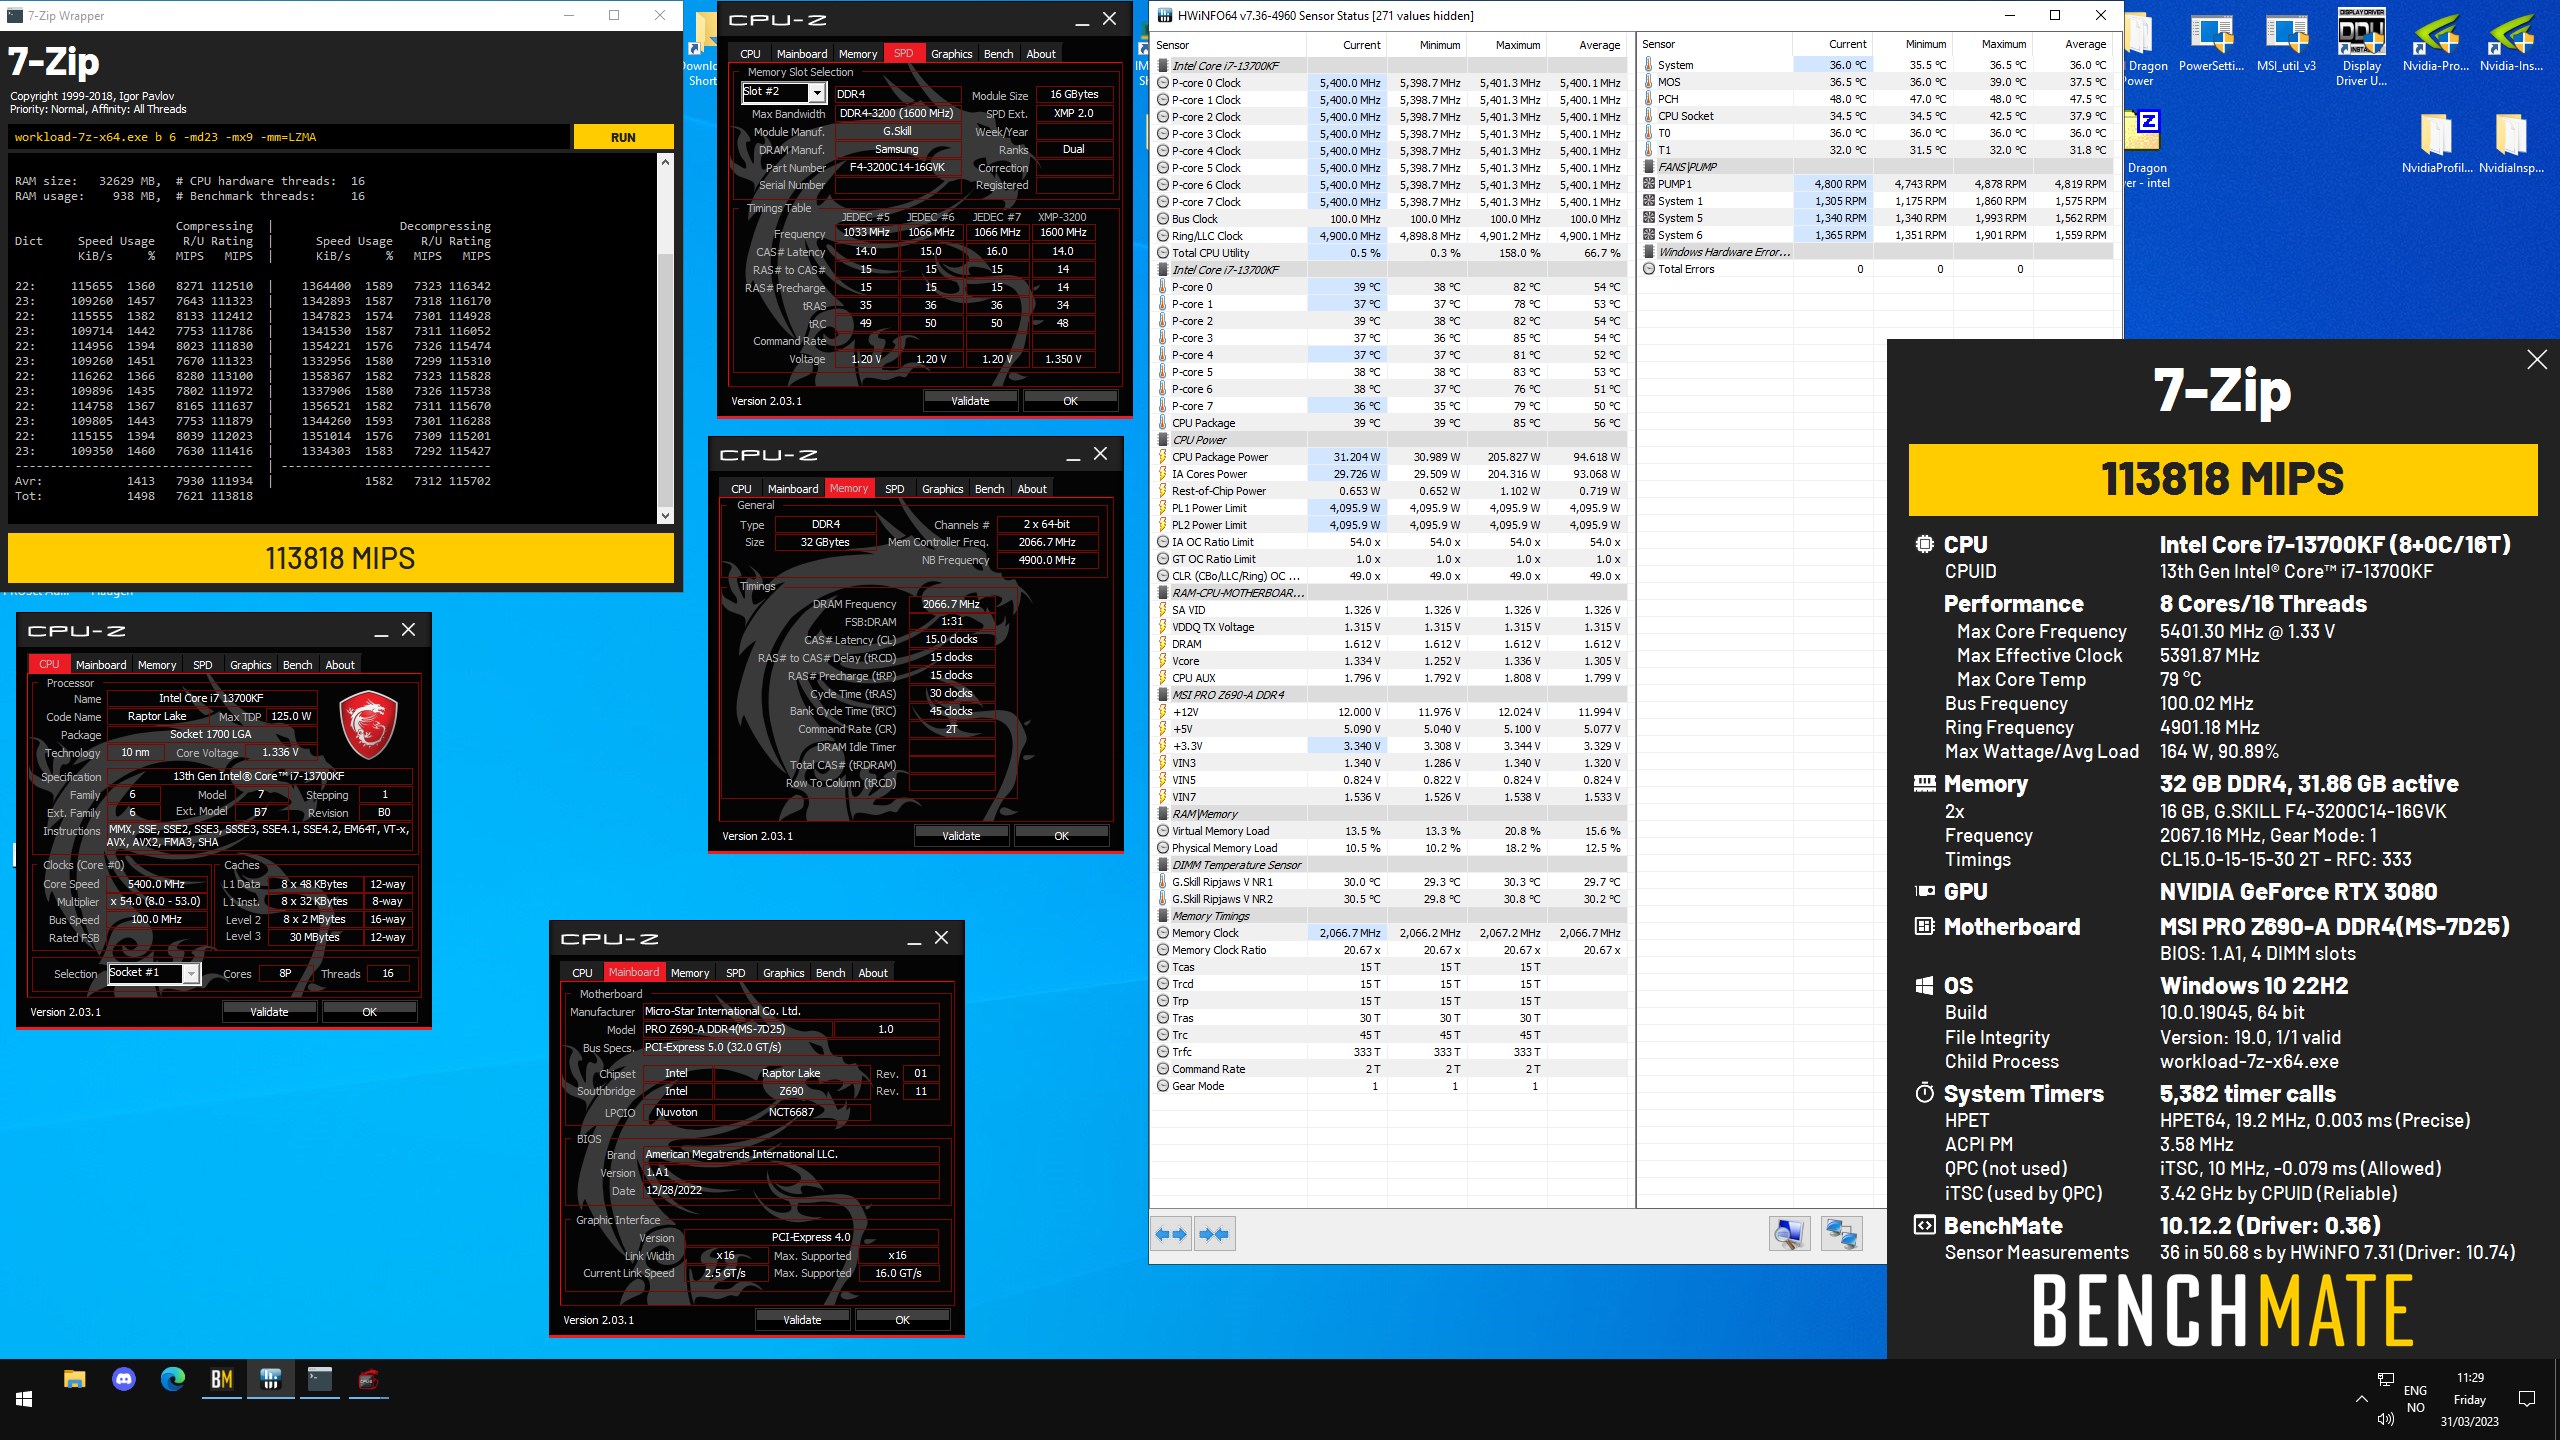Select the PUMP1 fan sensor row
Image resolution: width=2560 pixels, height=1440 pixels.
click(x=1877, y=184)
